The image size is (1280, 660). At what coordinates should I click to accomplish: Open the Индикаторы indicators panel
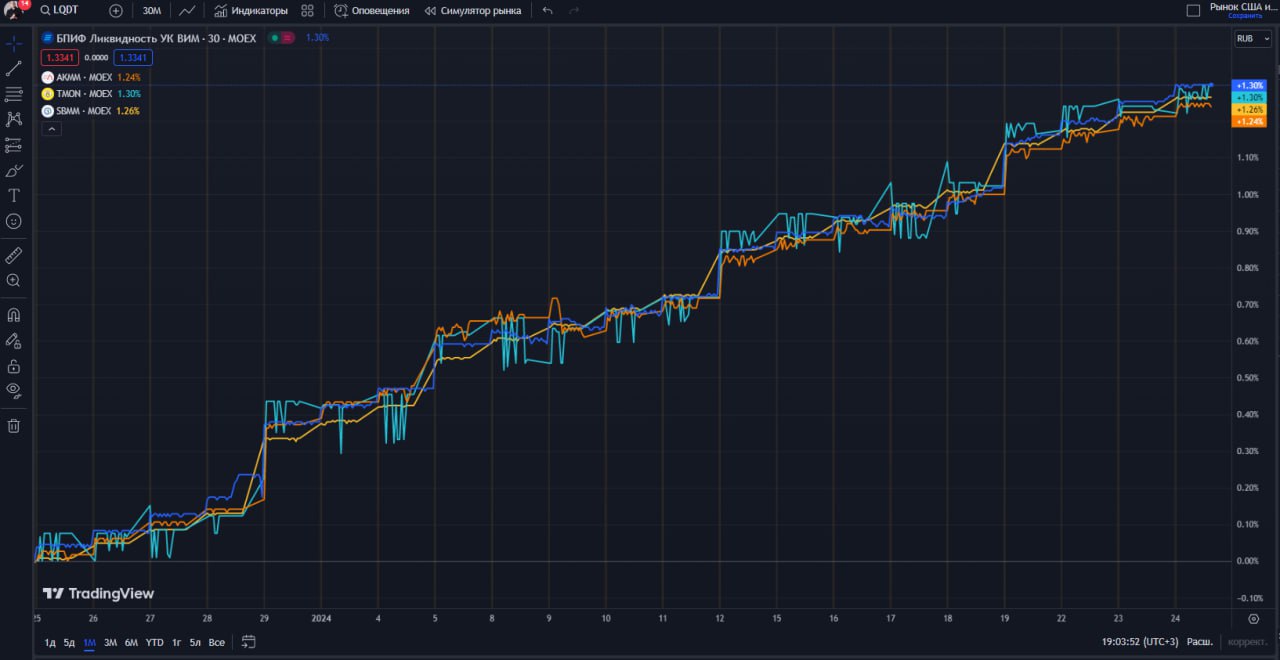click(251, 11)
